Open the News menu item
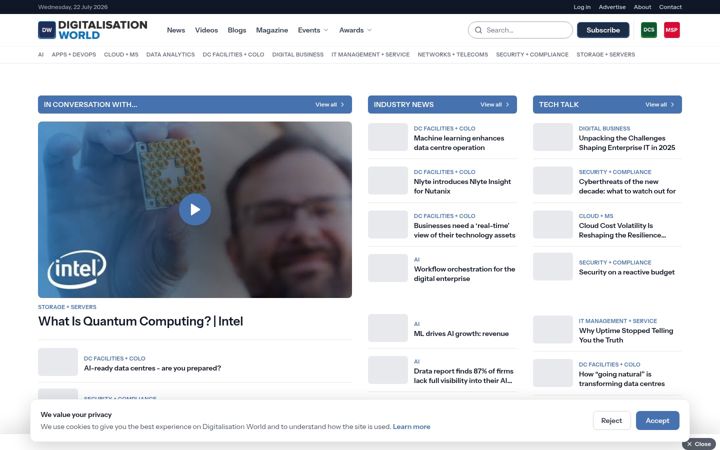The height and width of the screenshot is (450, 720). tap(176, 30)
